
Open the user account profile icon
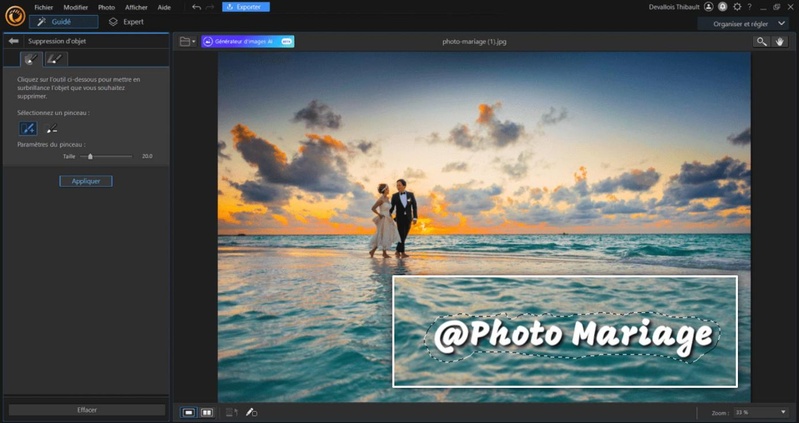click(x=709, y=7)
